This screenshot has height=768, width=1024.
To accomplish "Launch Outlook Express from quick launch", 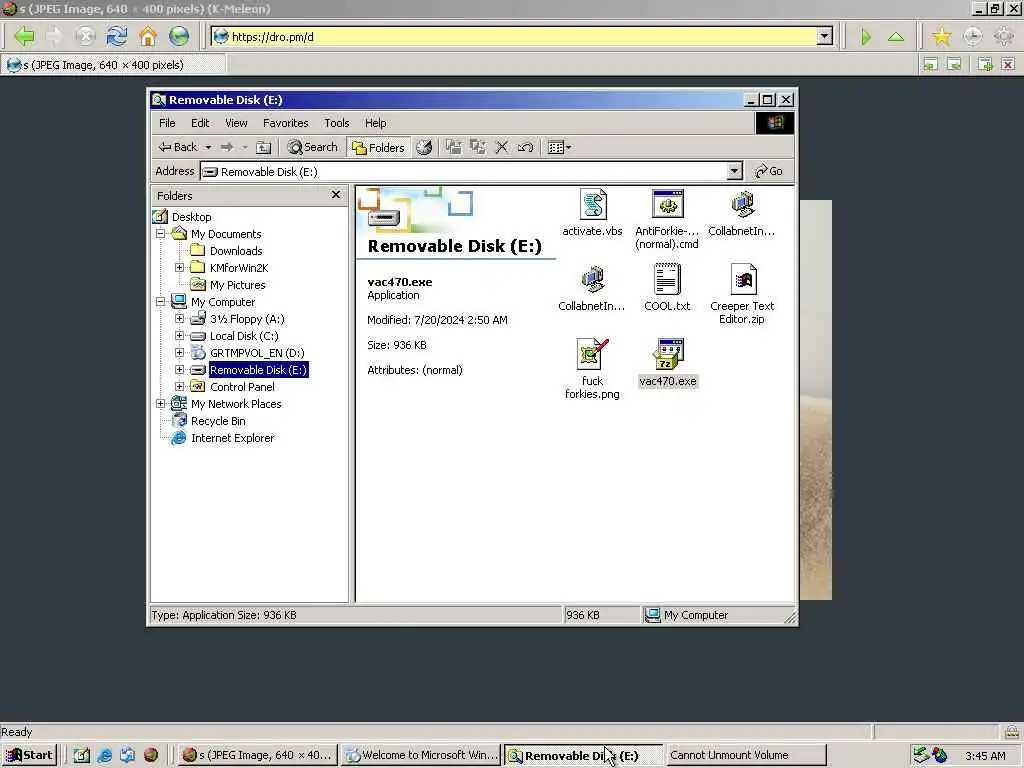I will click(x=127, y=755).
